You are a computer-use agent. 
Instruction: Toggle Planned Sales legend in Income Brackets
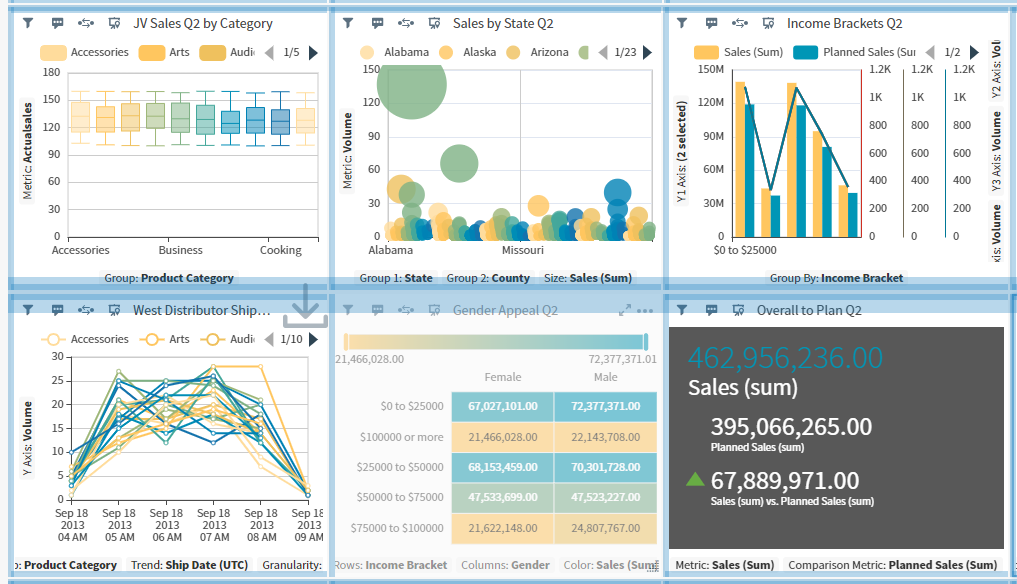(x=855, y=52)
